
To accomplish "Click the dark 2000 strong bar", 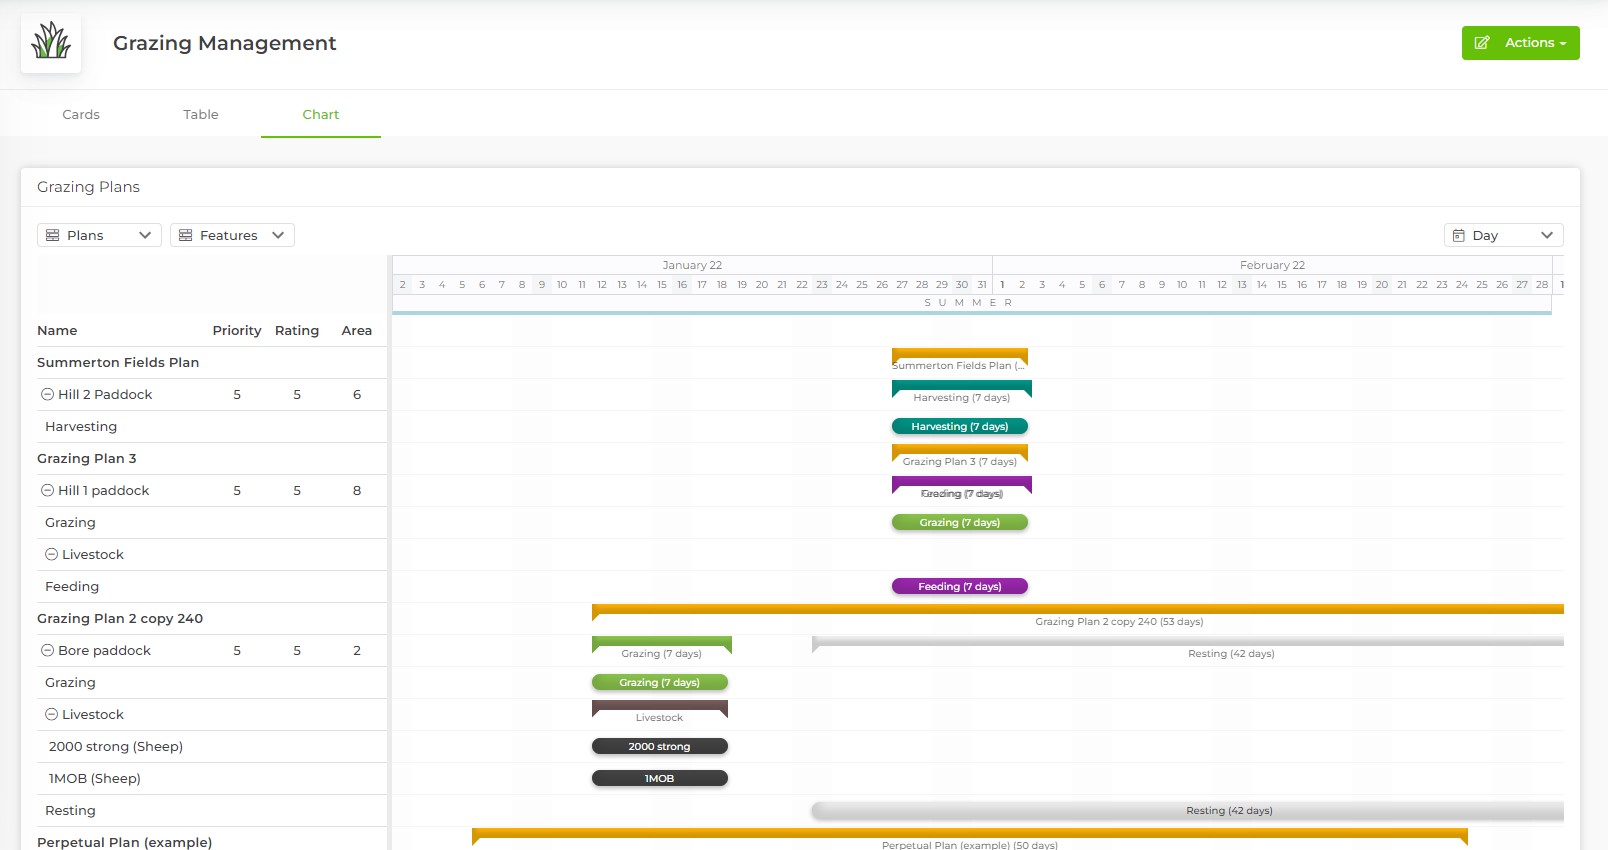I will point(659,746).
